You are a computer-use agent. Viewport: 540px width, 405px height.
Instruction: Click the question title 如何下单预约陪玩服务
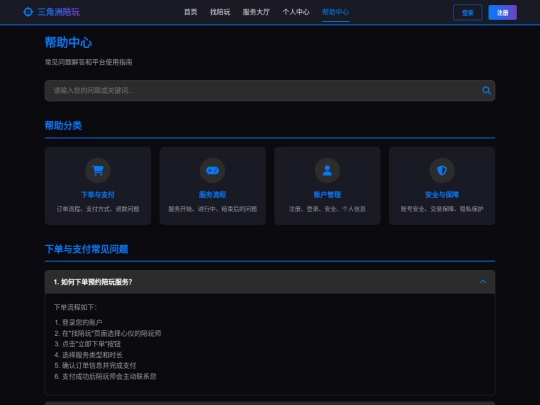(93, 282)
